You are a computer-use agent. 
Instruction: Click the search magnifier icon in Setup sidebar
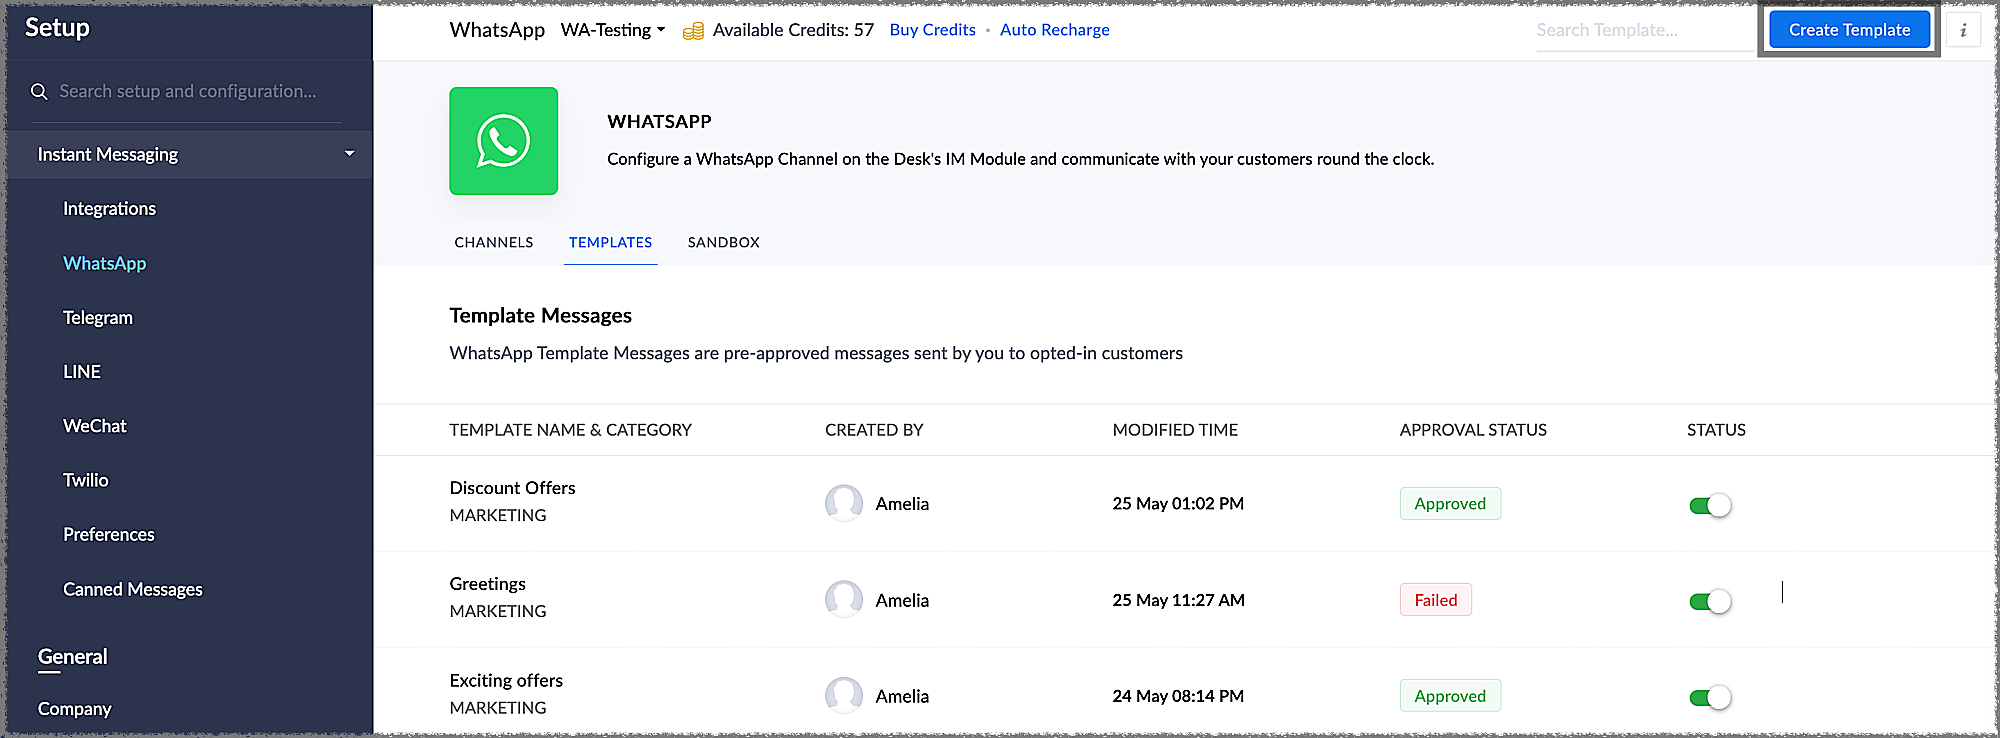39,92
